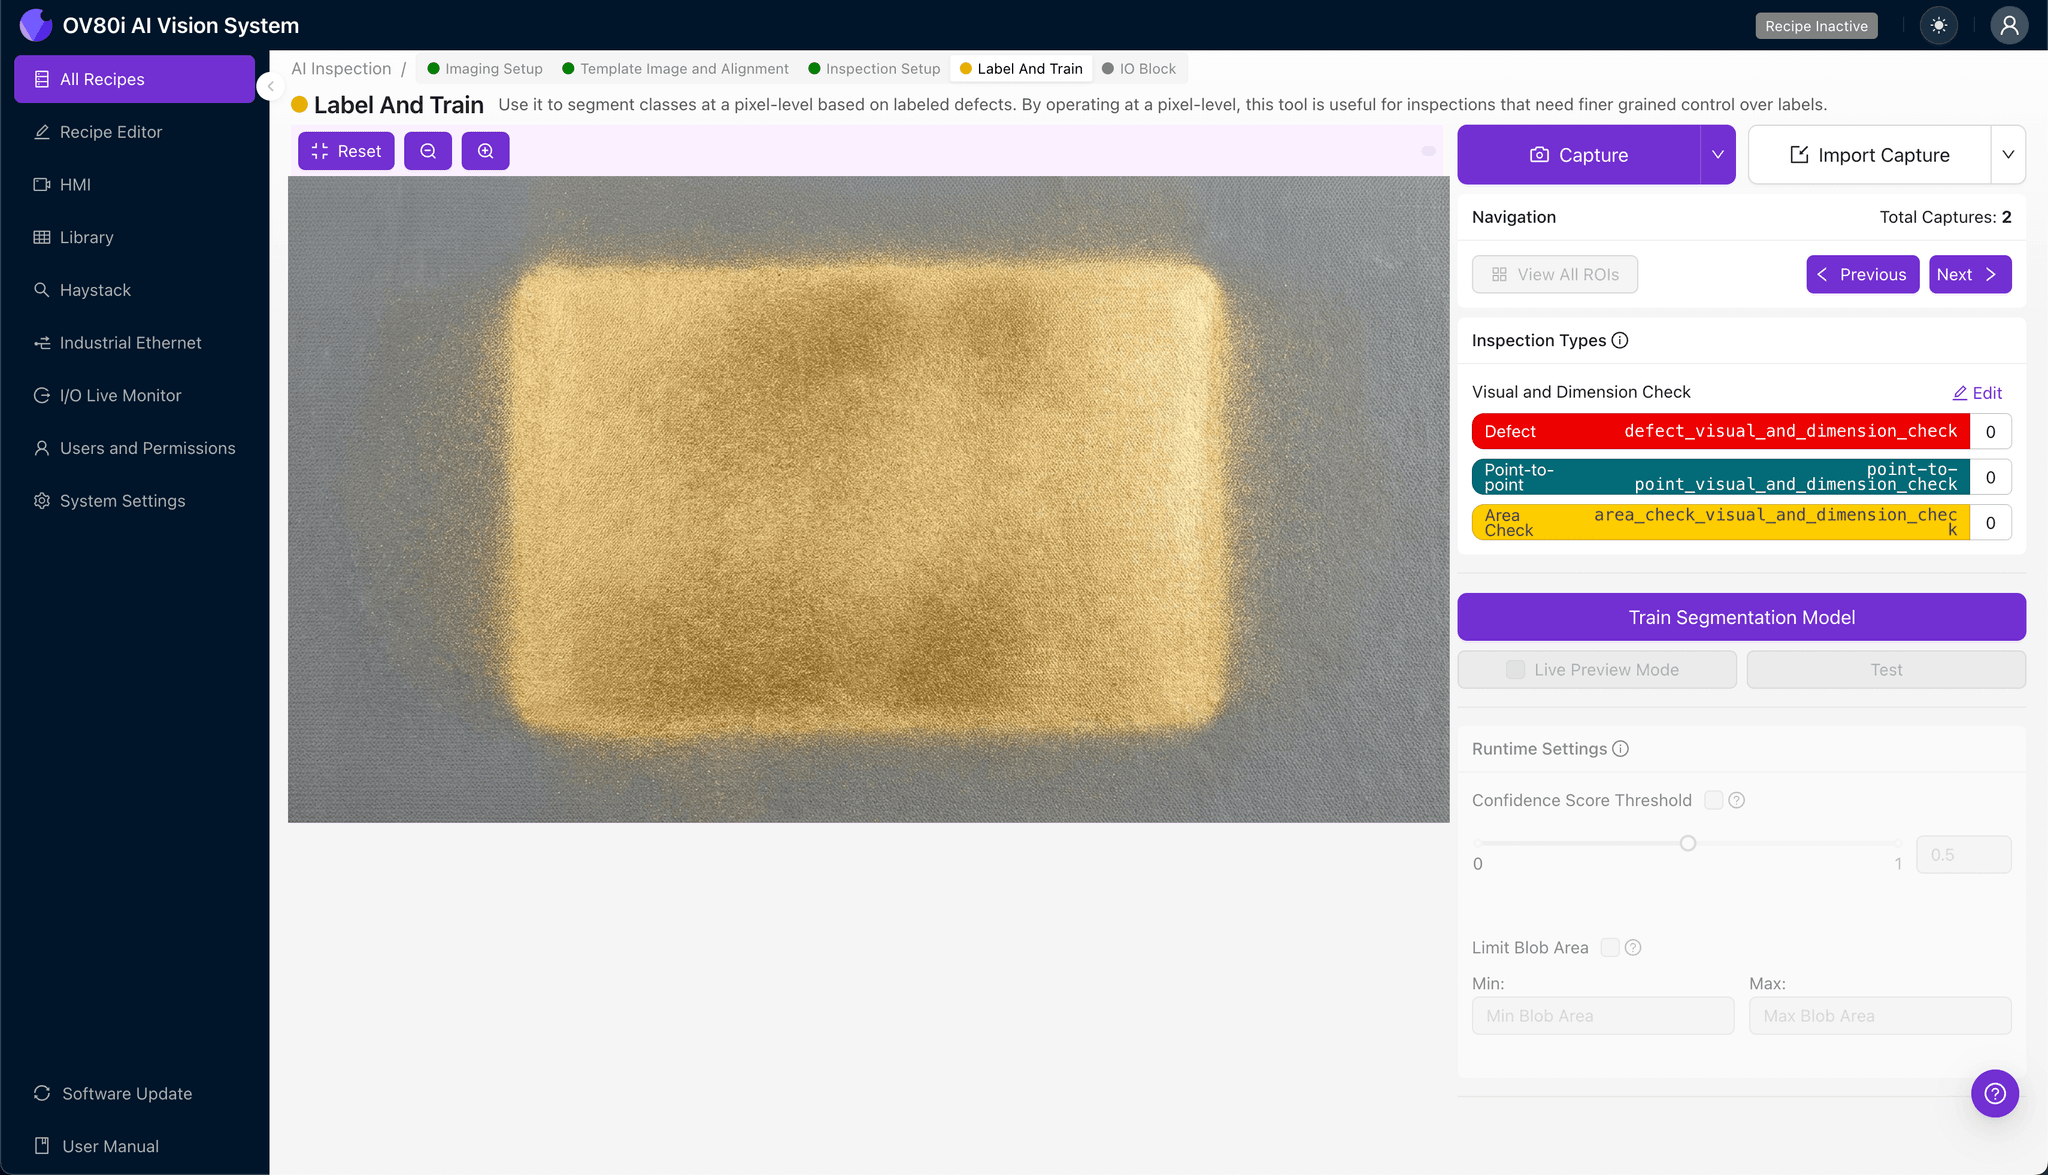The height and width of the screenshot is (1175, 2048).
Task: Enable the Confidence Score Threshold checkbox
Action: pyautogui.click(x=1713, y=800)
